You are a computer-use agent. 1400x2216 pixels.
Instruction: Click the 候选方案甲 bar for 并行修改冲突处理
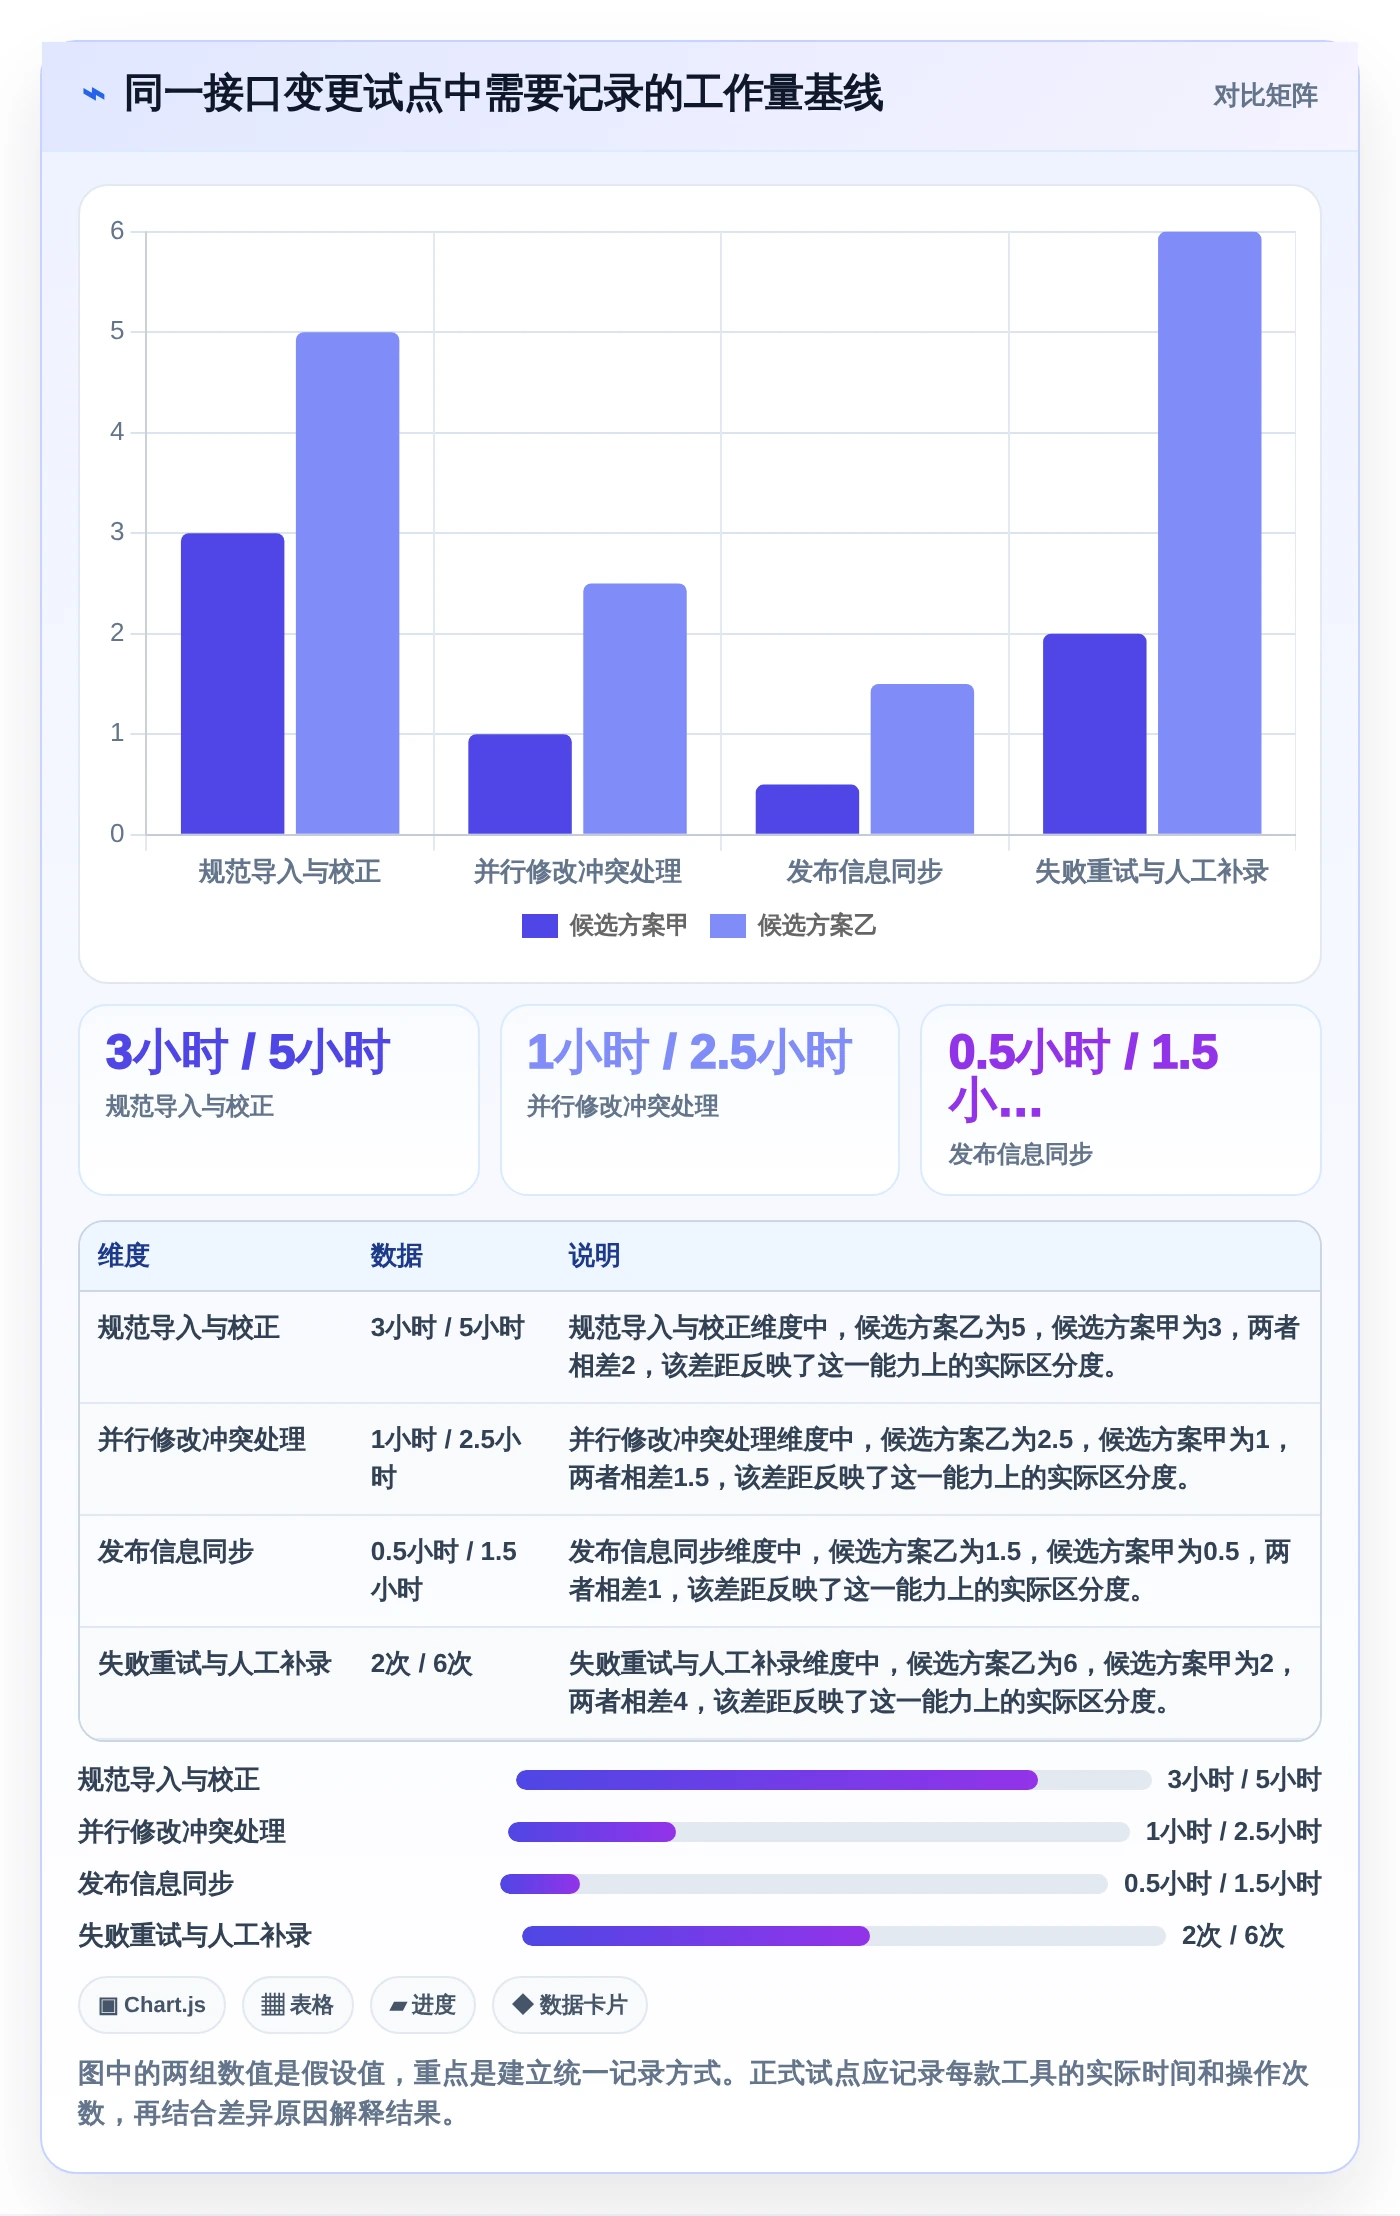coord(520,784)
